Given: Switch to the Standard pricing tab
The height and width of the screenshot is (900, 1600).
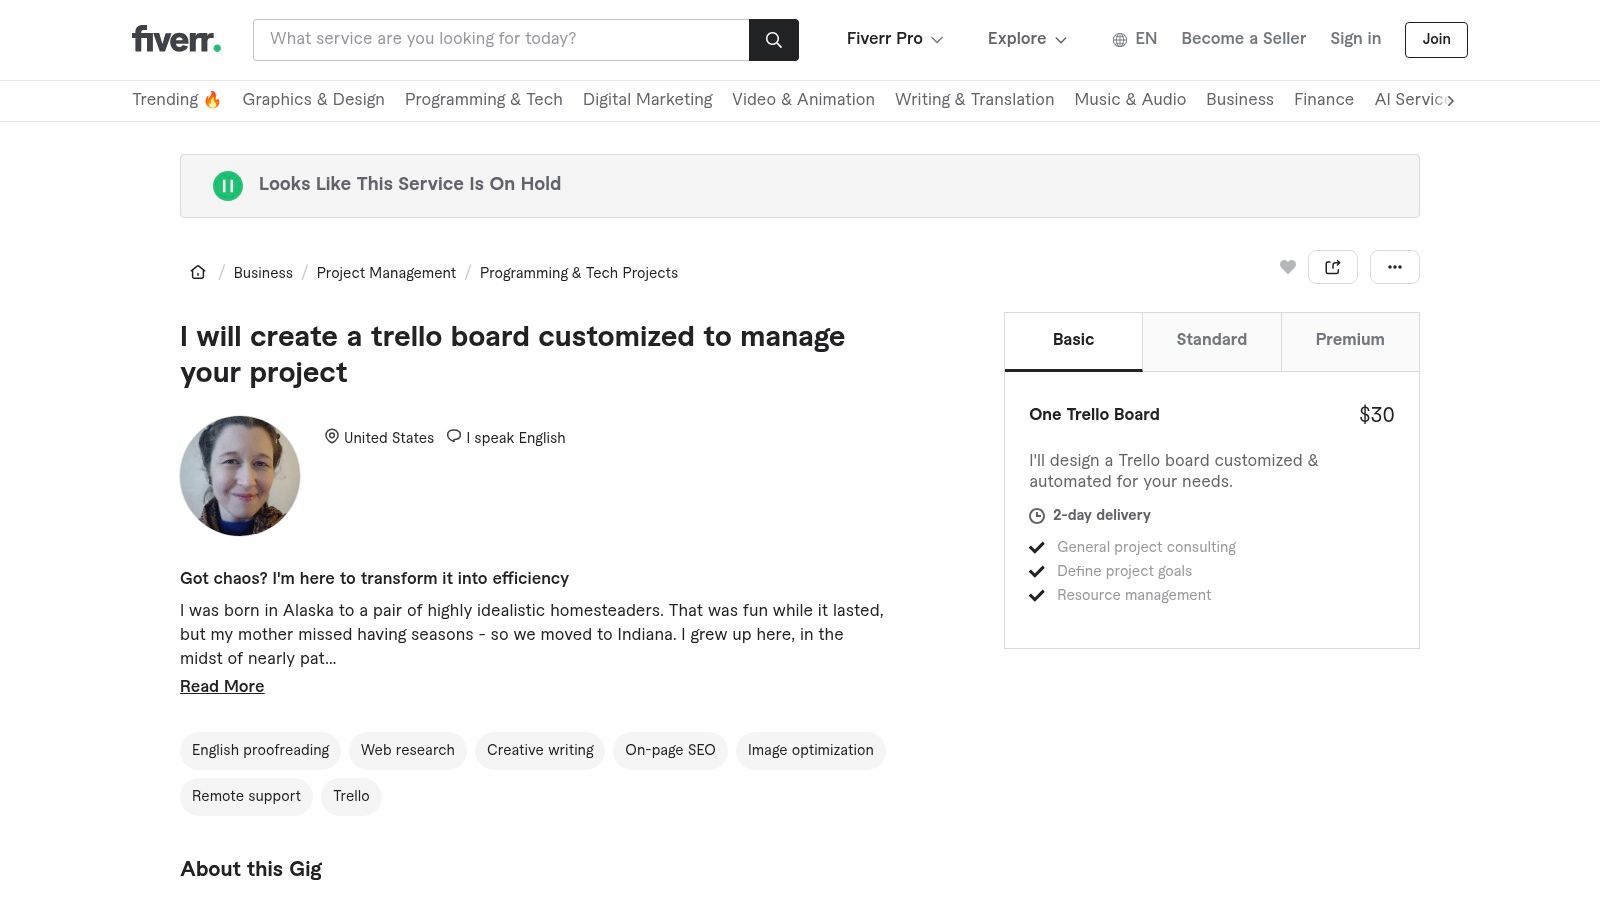Looking at the screenshot, I should [x=1211, y=341].
